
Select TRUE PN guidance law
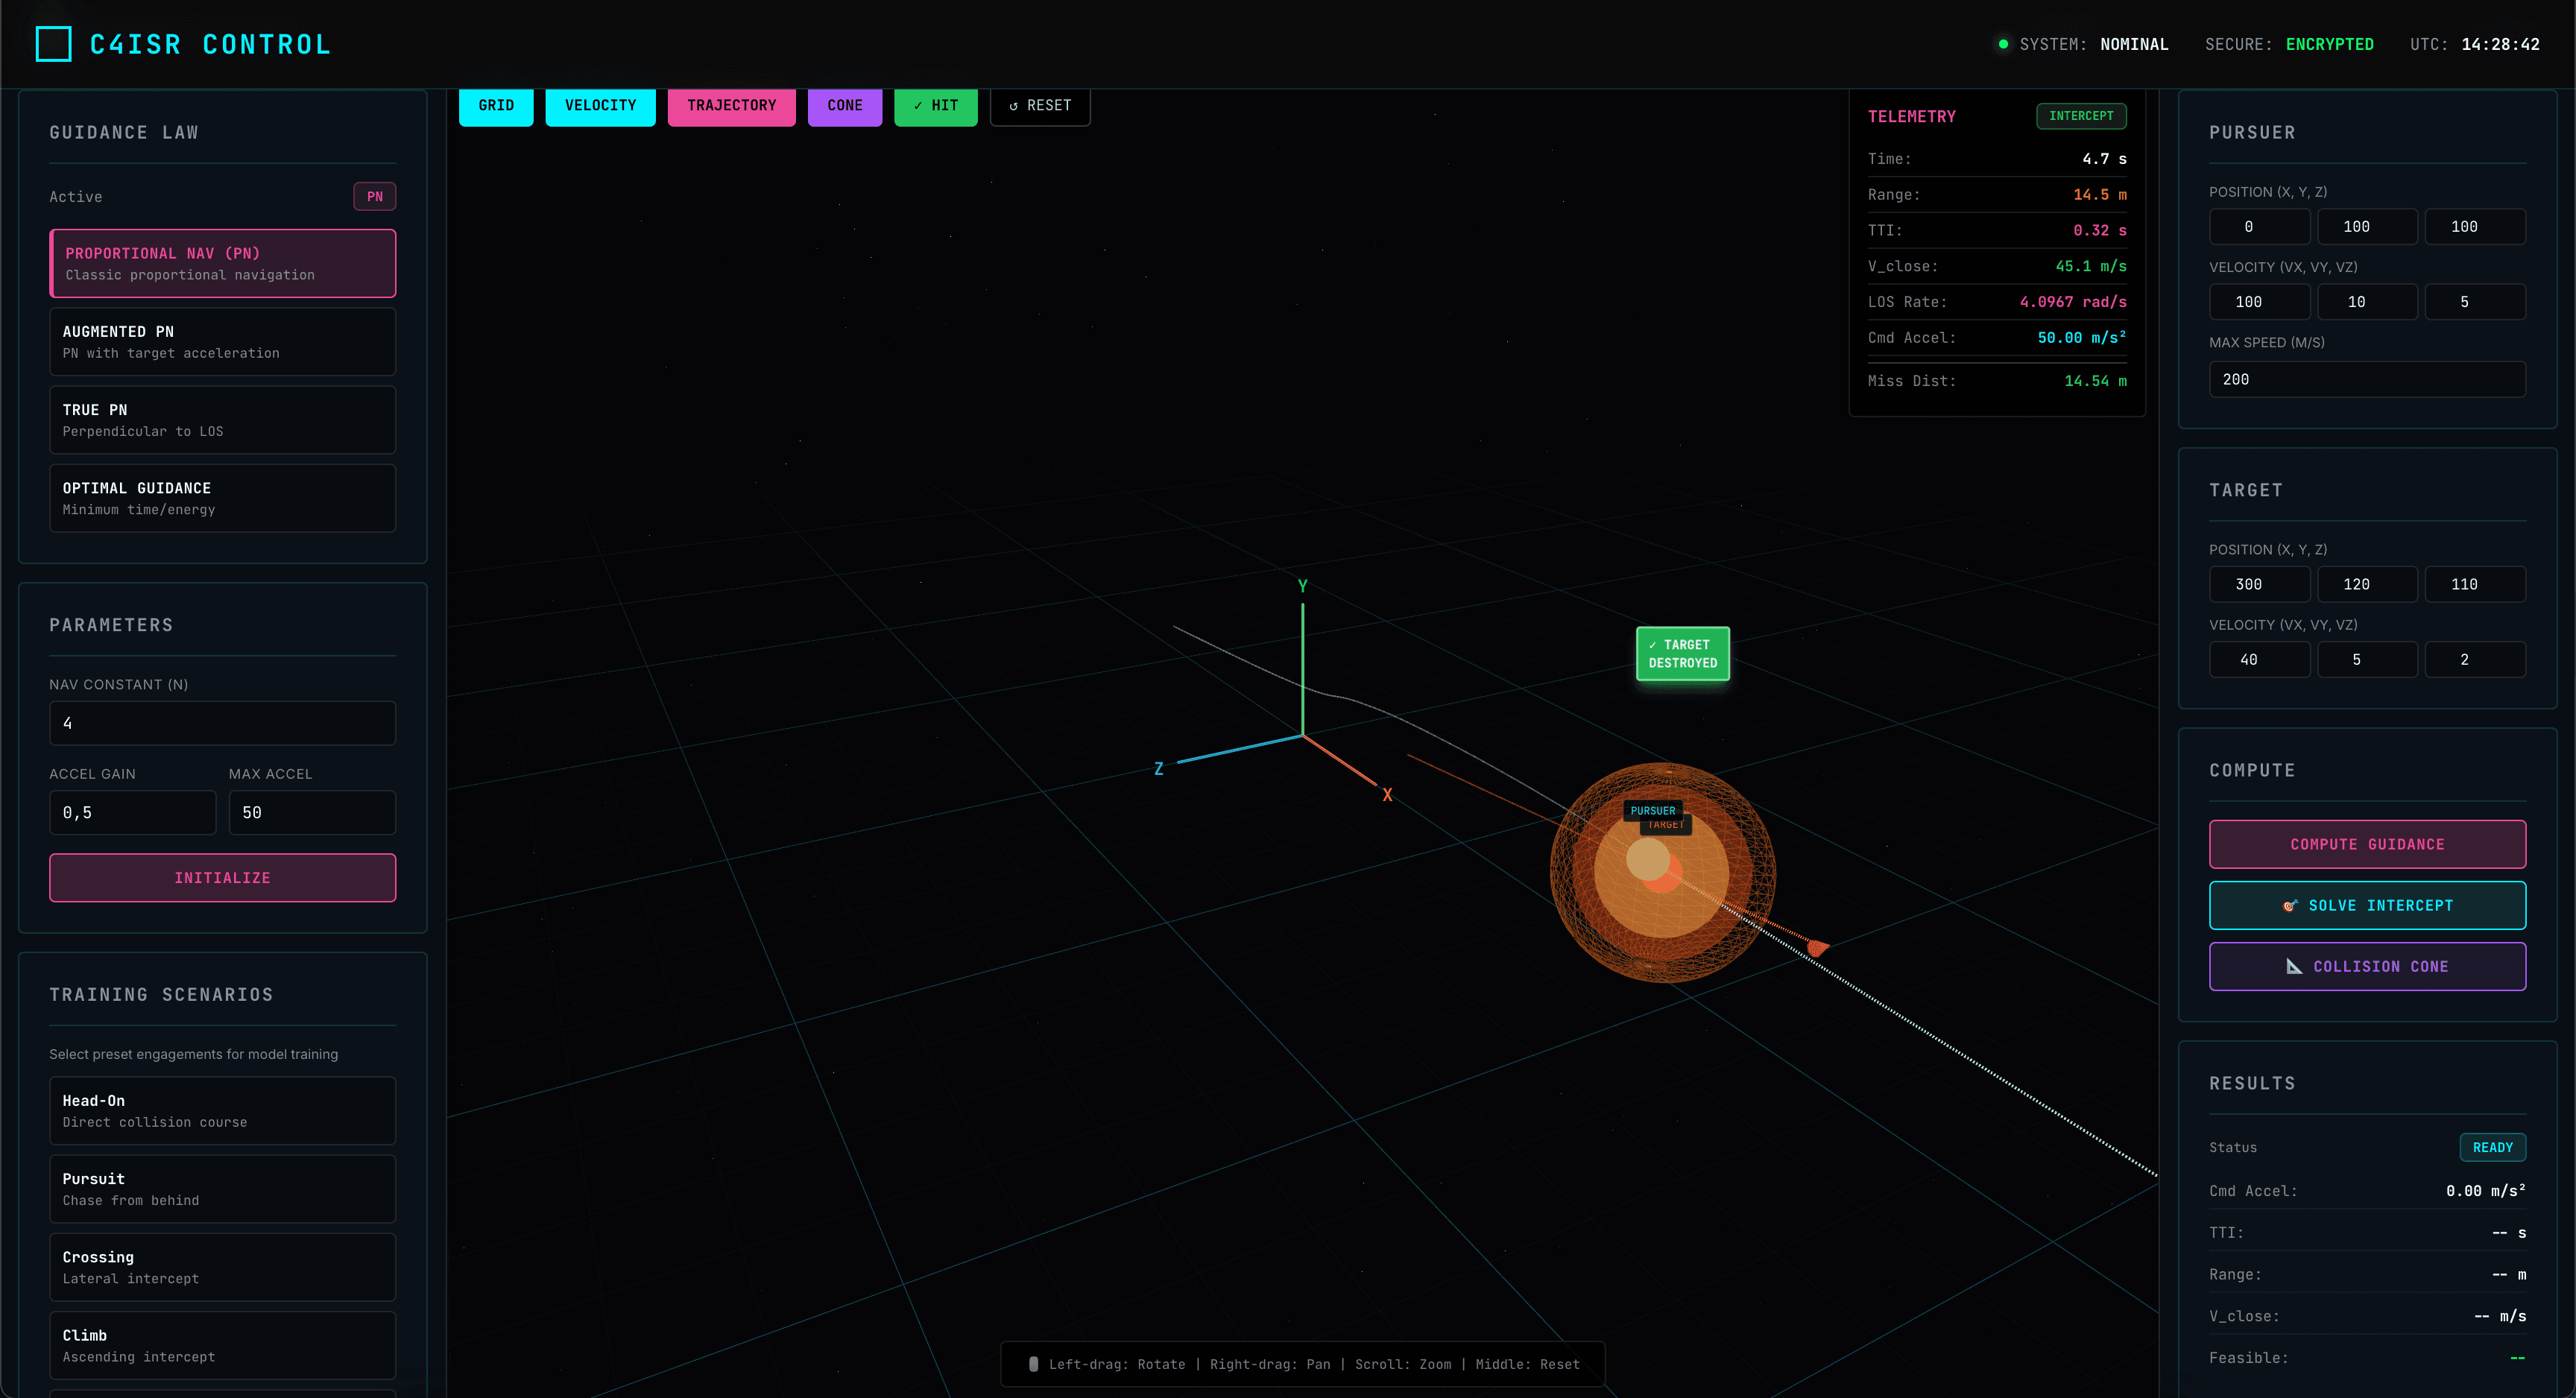point(222,419)
